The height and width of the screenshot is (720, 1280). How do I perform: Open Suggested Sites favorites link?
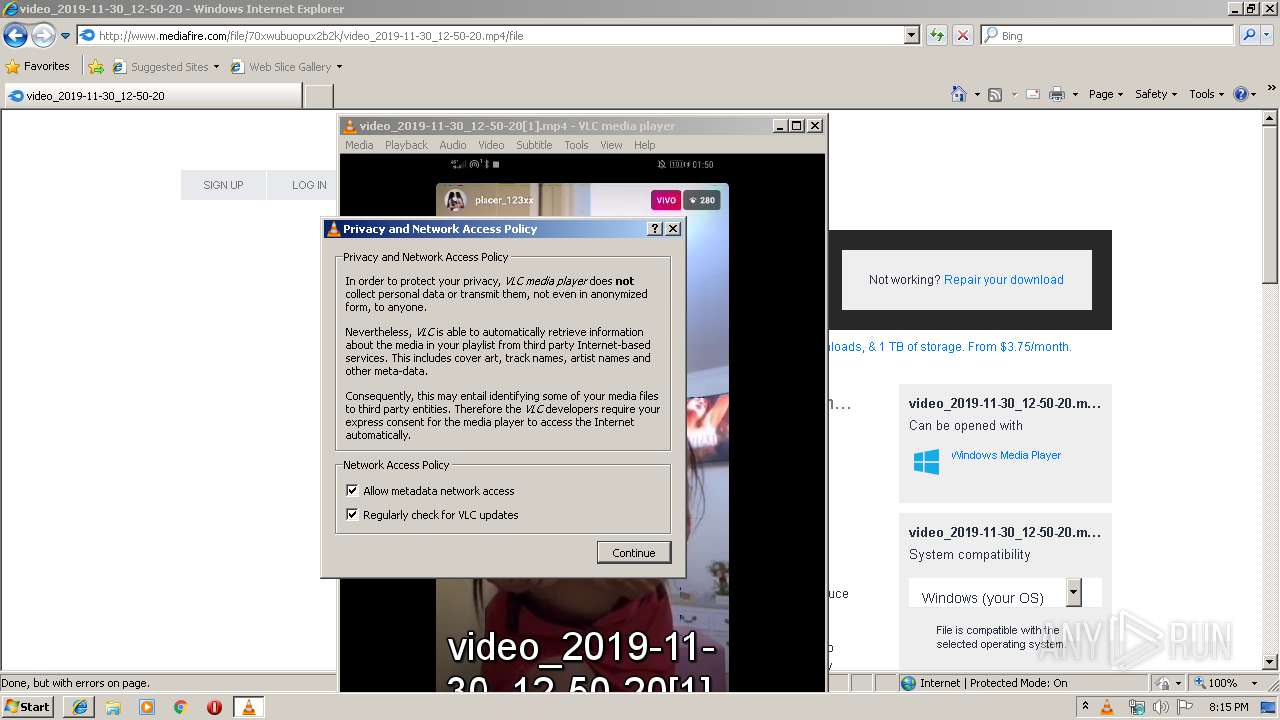pyautogui.click(x=166, y=67)
